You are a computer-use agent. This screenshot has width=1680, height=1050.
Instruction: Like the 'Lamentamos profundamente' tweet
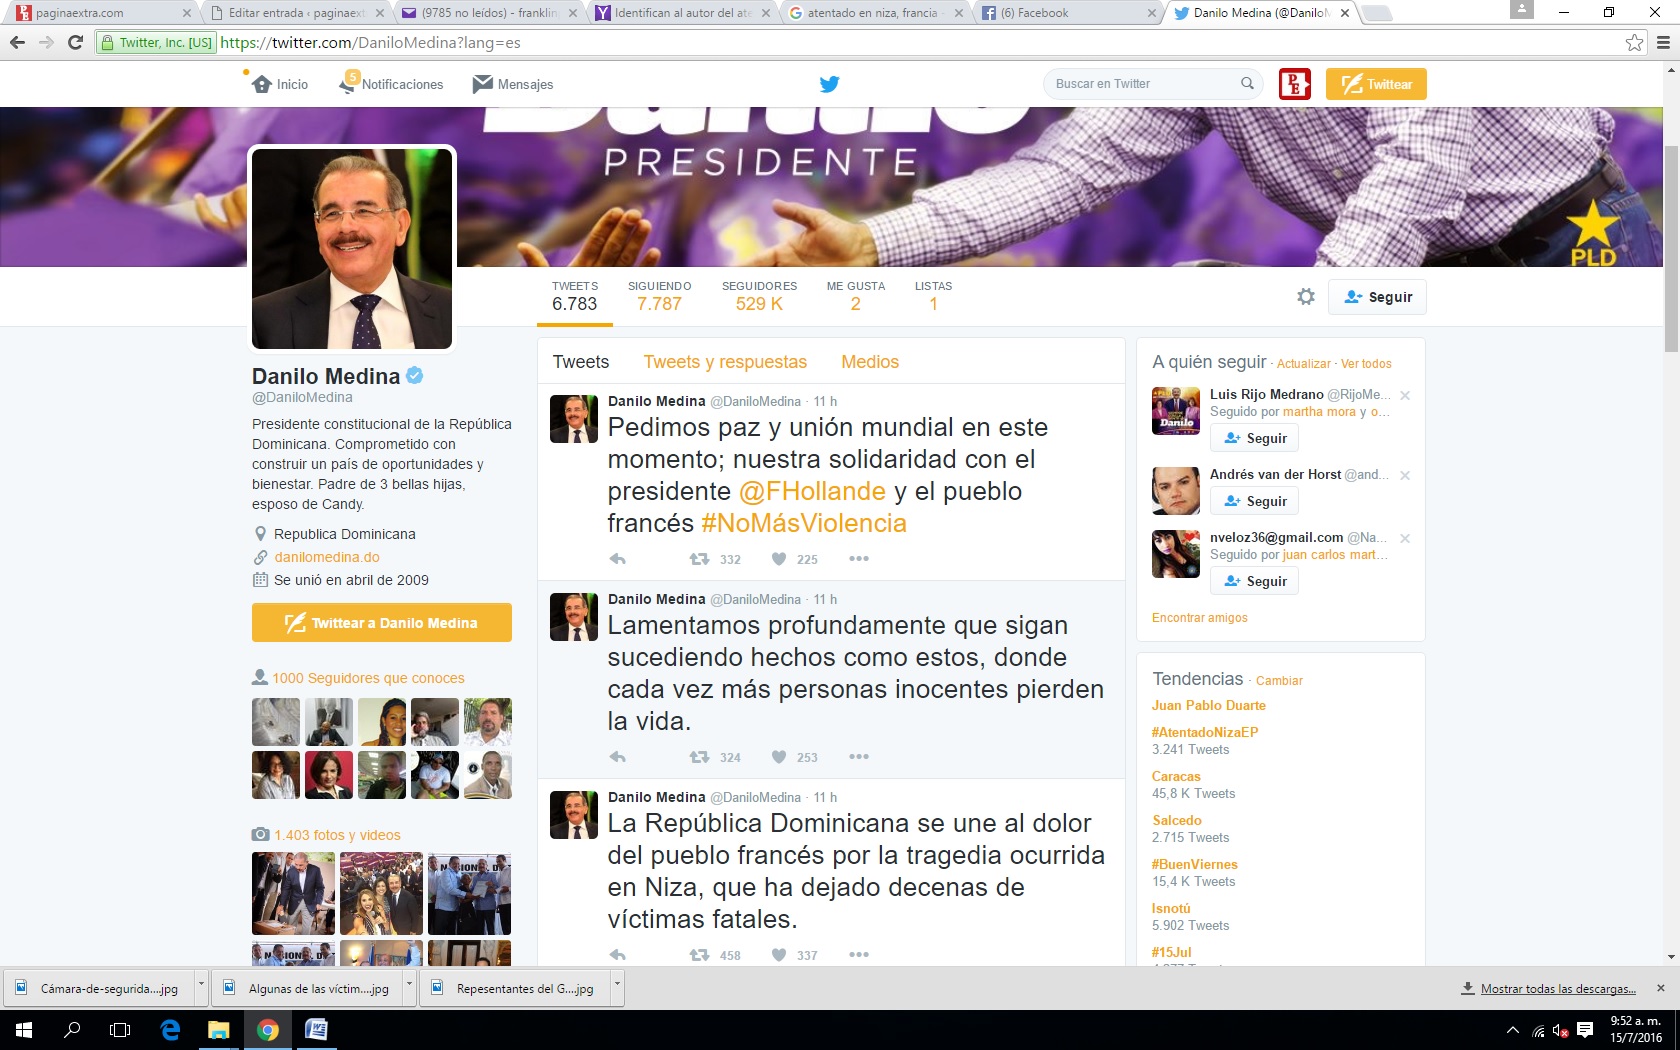click(779, 757)
